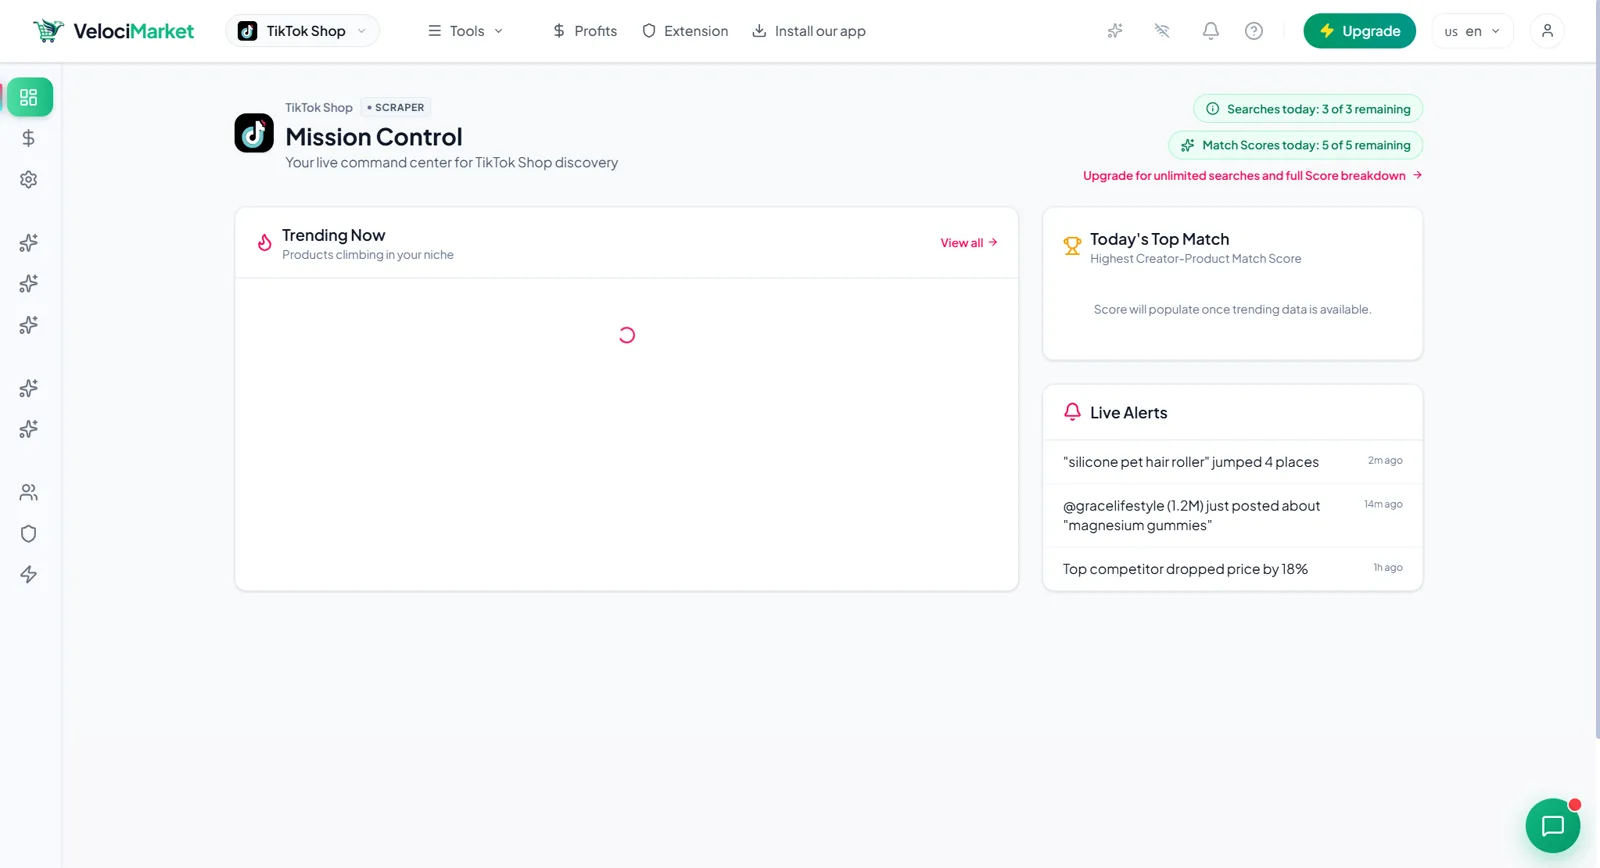Screen dimensions: 1600x868
Task: Click the page vertical scrollbar
Action: (1597, 370)
